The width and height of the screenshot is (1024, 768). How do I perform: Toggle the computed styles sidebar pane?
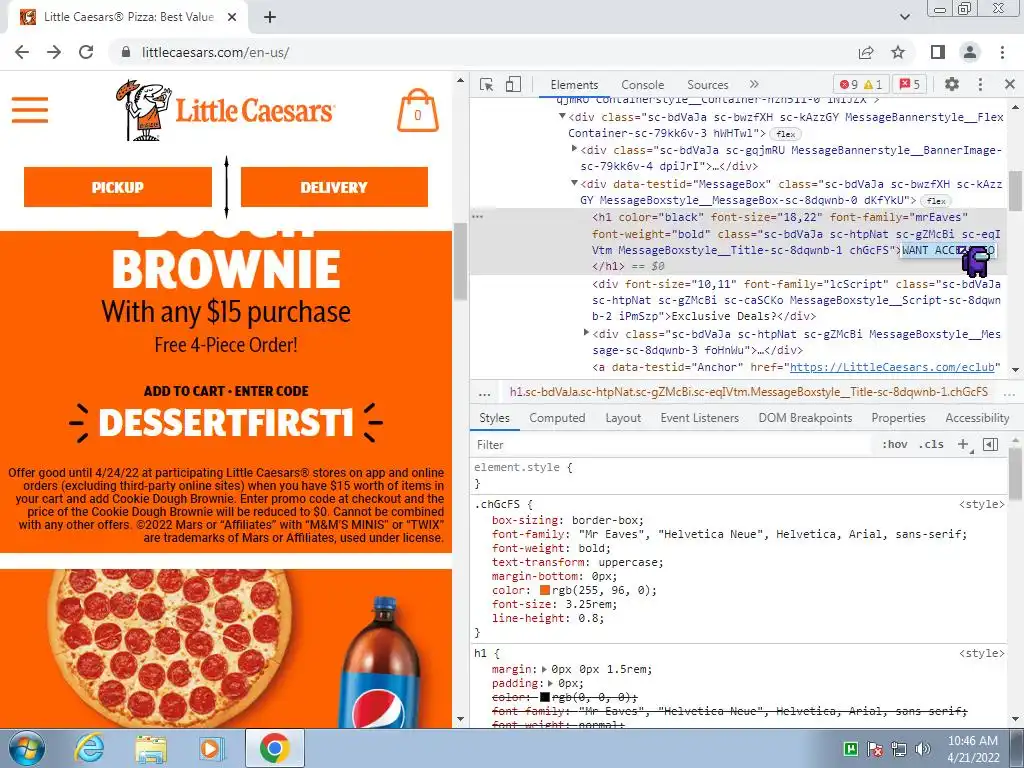click(991, 445)
